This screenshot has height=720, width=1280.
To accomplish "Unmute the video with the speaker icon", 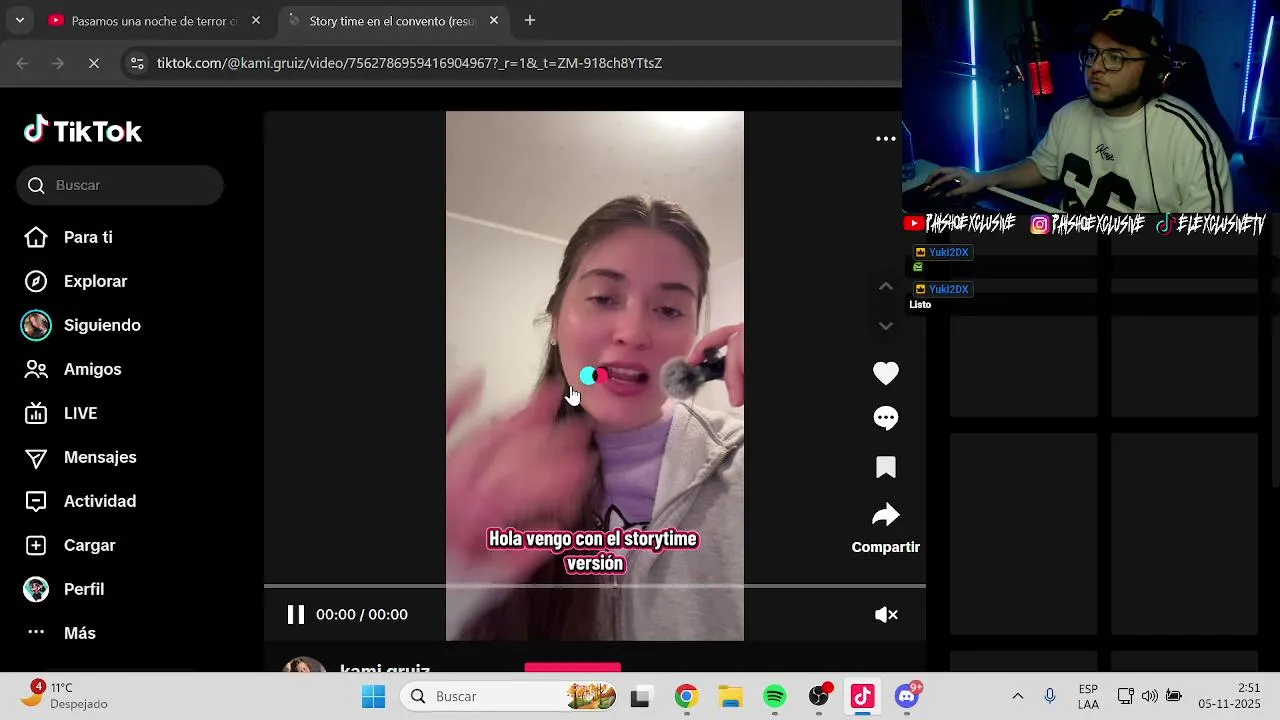I will pyautogui.click(x=886, y=615).
